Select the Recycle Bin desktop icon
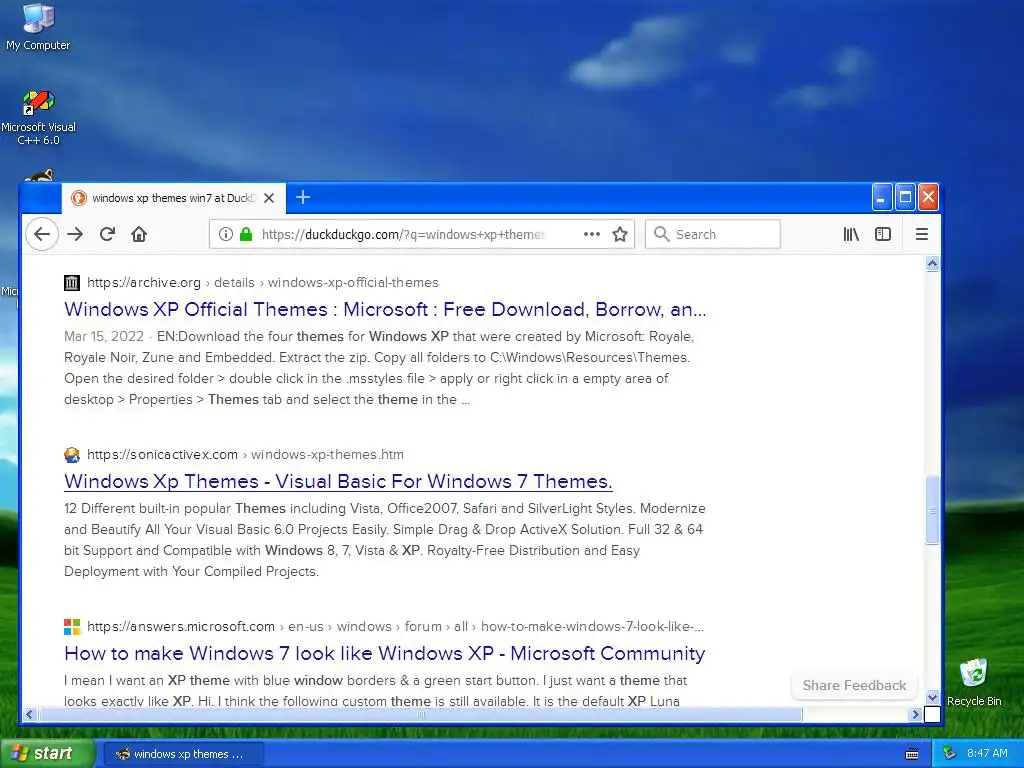1024x768 pixels. [x=974, y=682]
